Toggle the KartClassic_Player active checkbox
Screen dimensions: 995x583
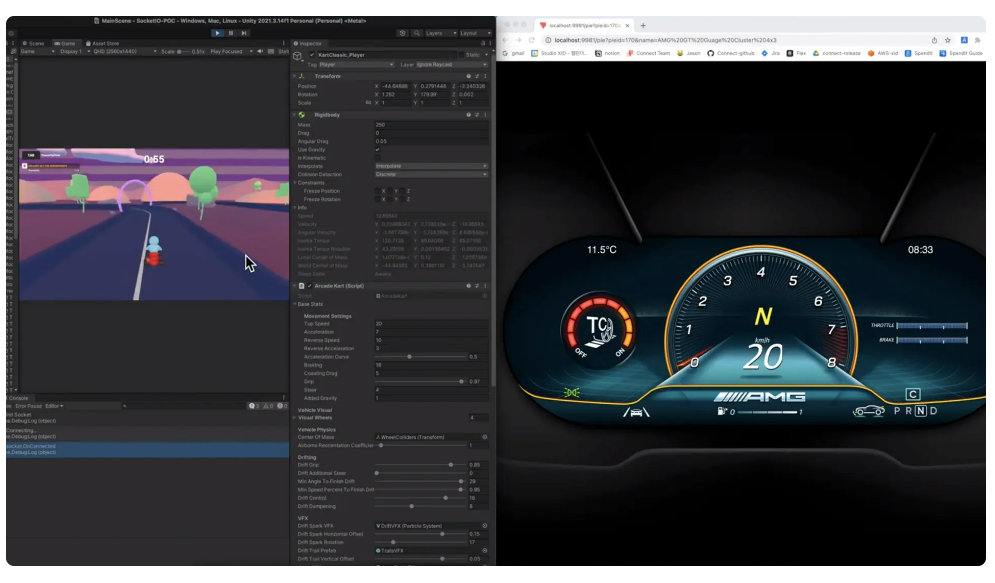[x=312, y=55]
